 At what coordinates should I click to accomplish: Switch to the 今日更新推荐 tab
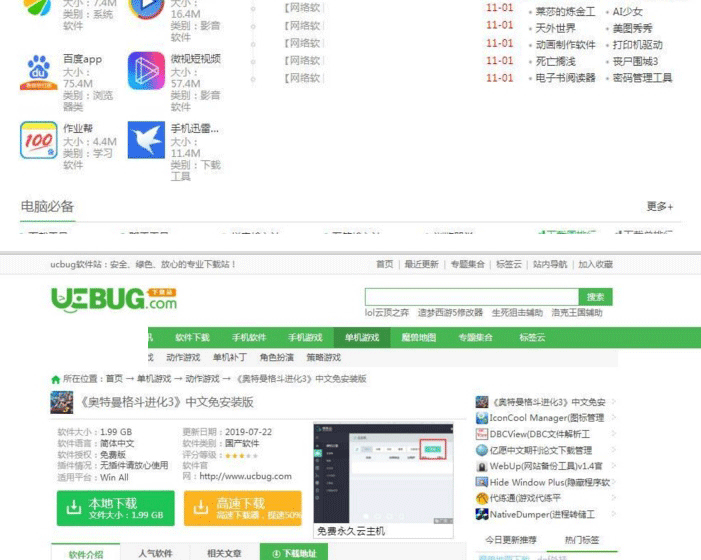click(511, 540)
